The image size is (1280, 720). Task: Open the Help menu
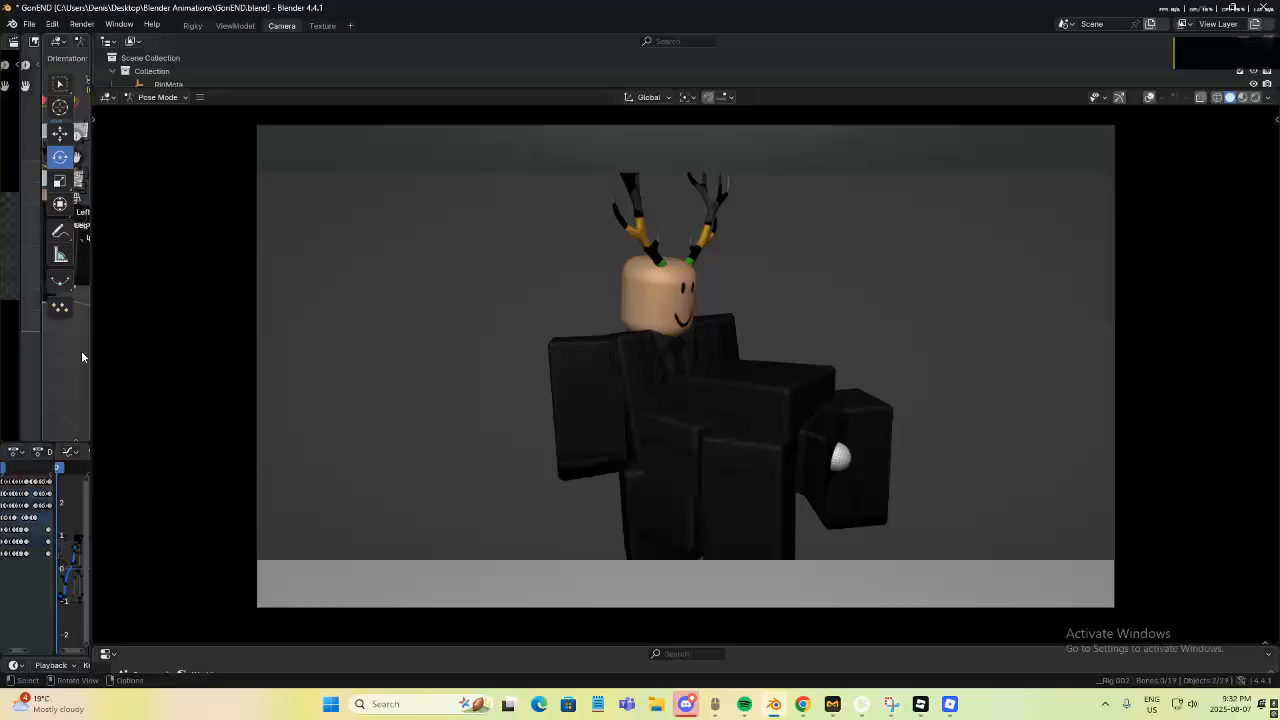point(152,25)
